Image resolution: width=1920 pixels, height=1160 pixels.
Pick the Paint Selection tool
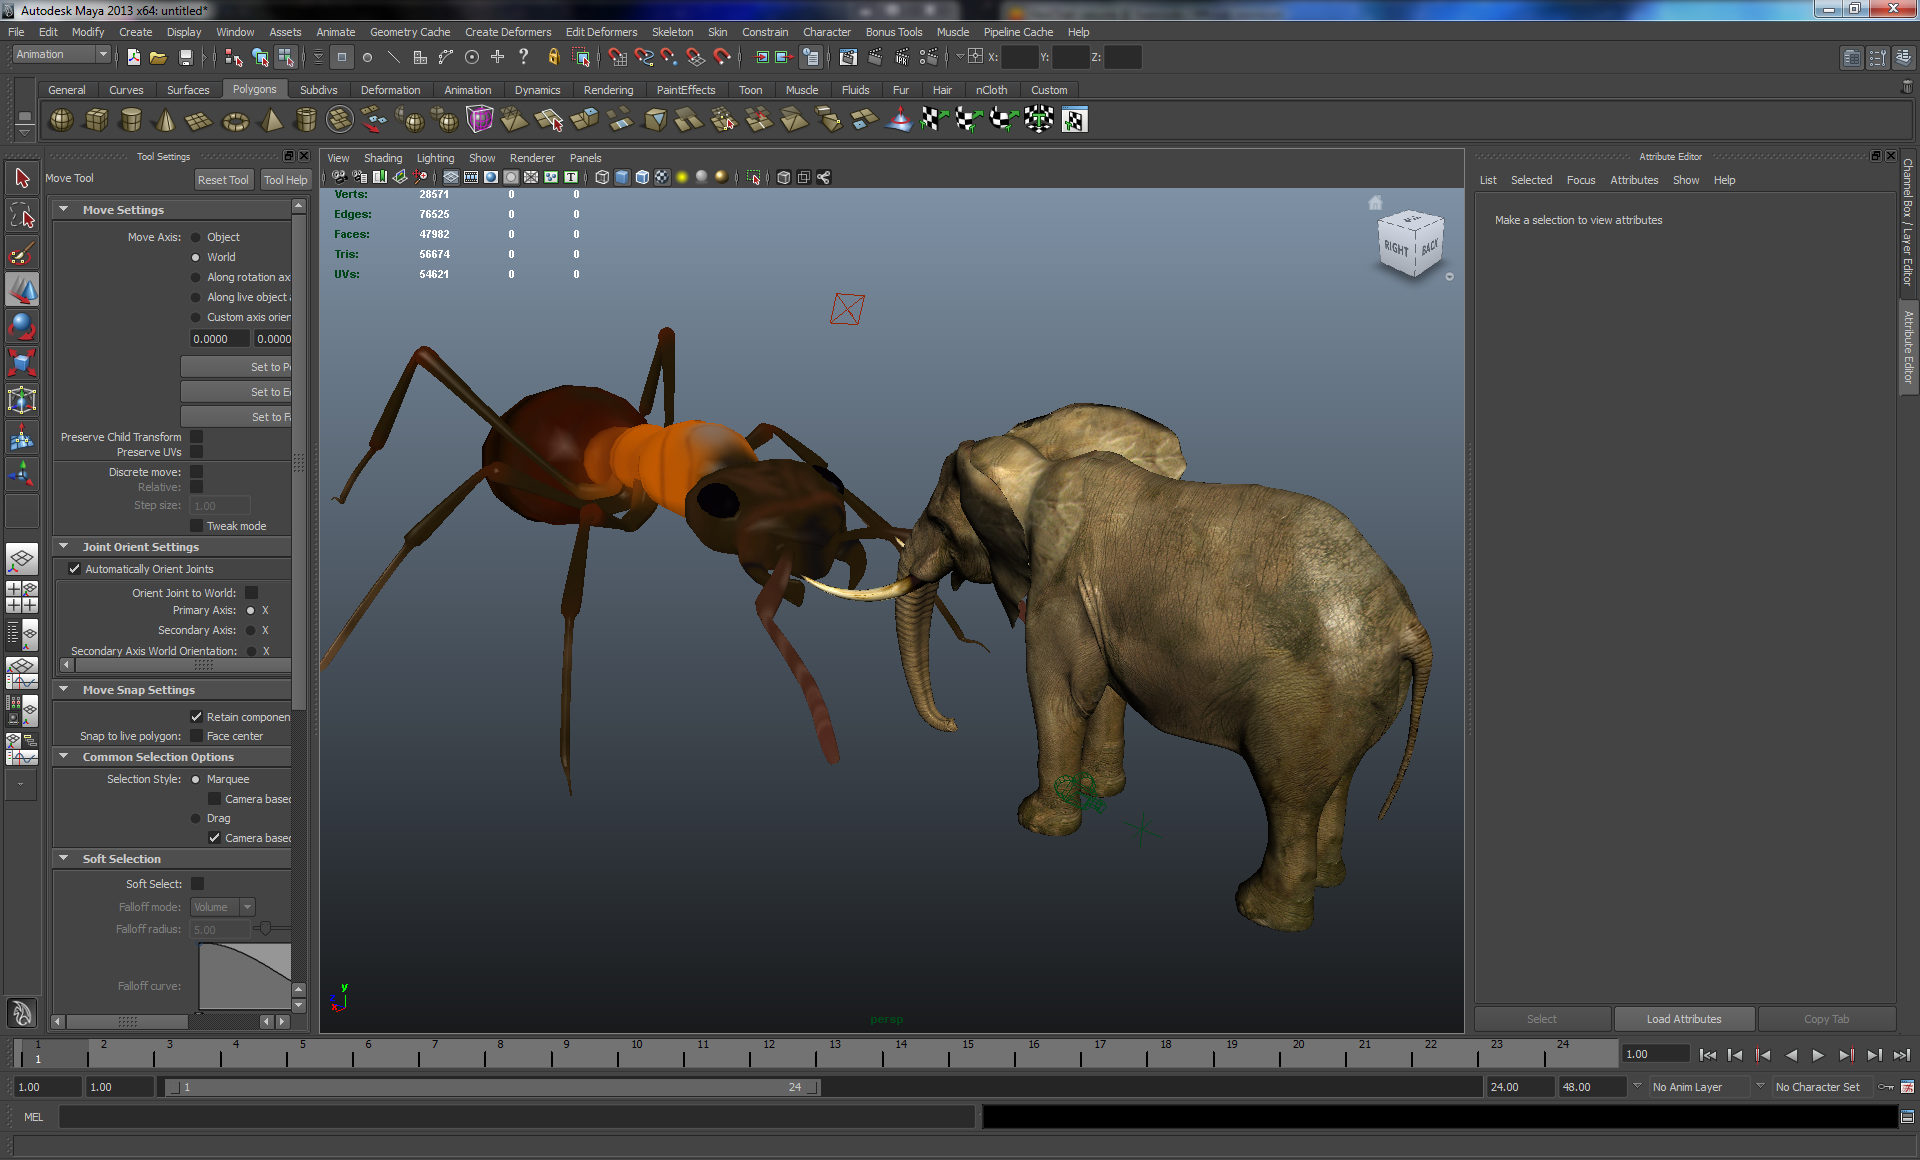coord(22,253)
